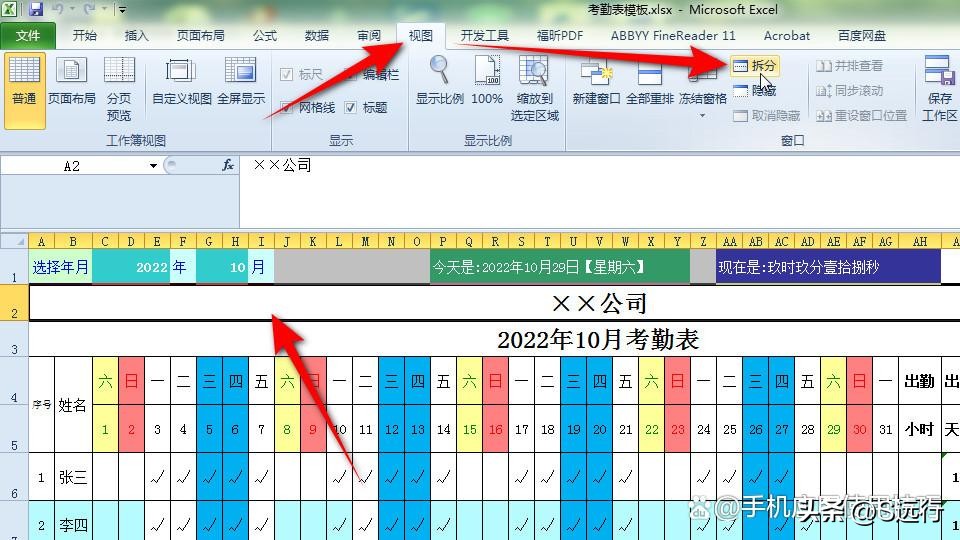Viewport: 960px width, 540px height.
Task: Switch to the Review (审阅) tab
Action: (369, 36)
